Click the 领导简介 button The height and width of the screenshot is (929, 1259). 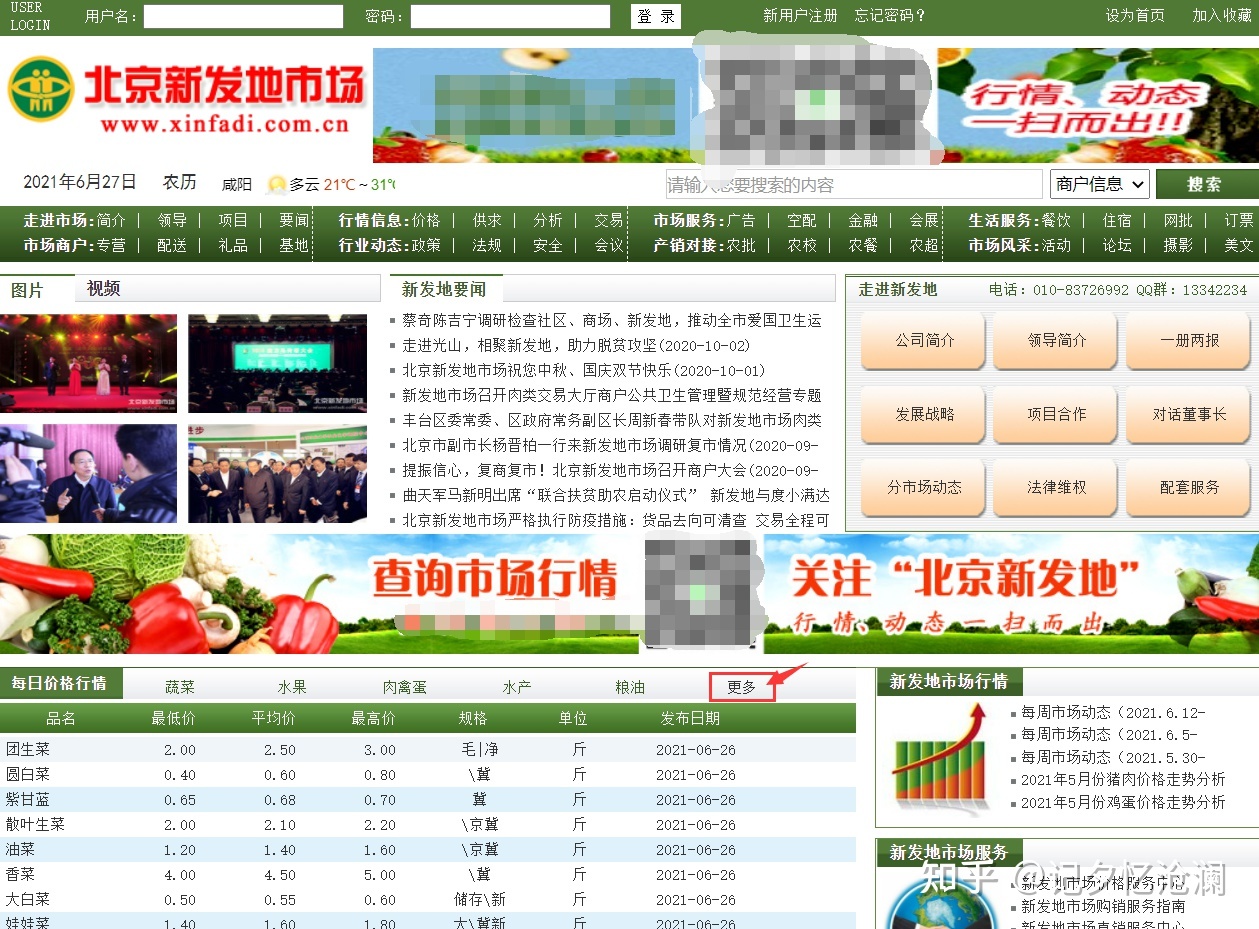[x=1056, y=341]
